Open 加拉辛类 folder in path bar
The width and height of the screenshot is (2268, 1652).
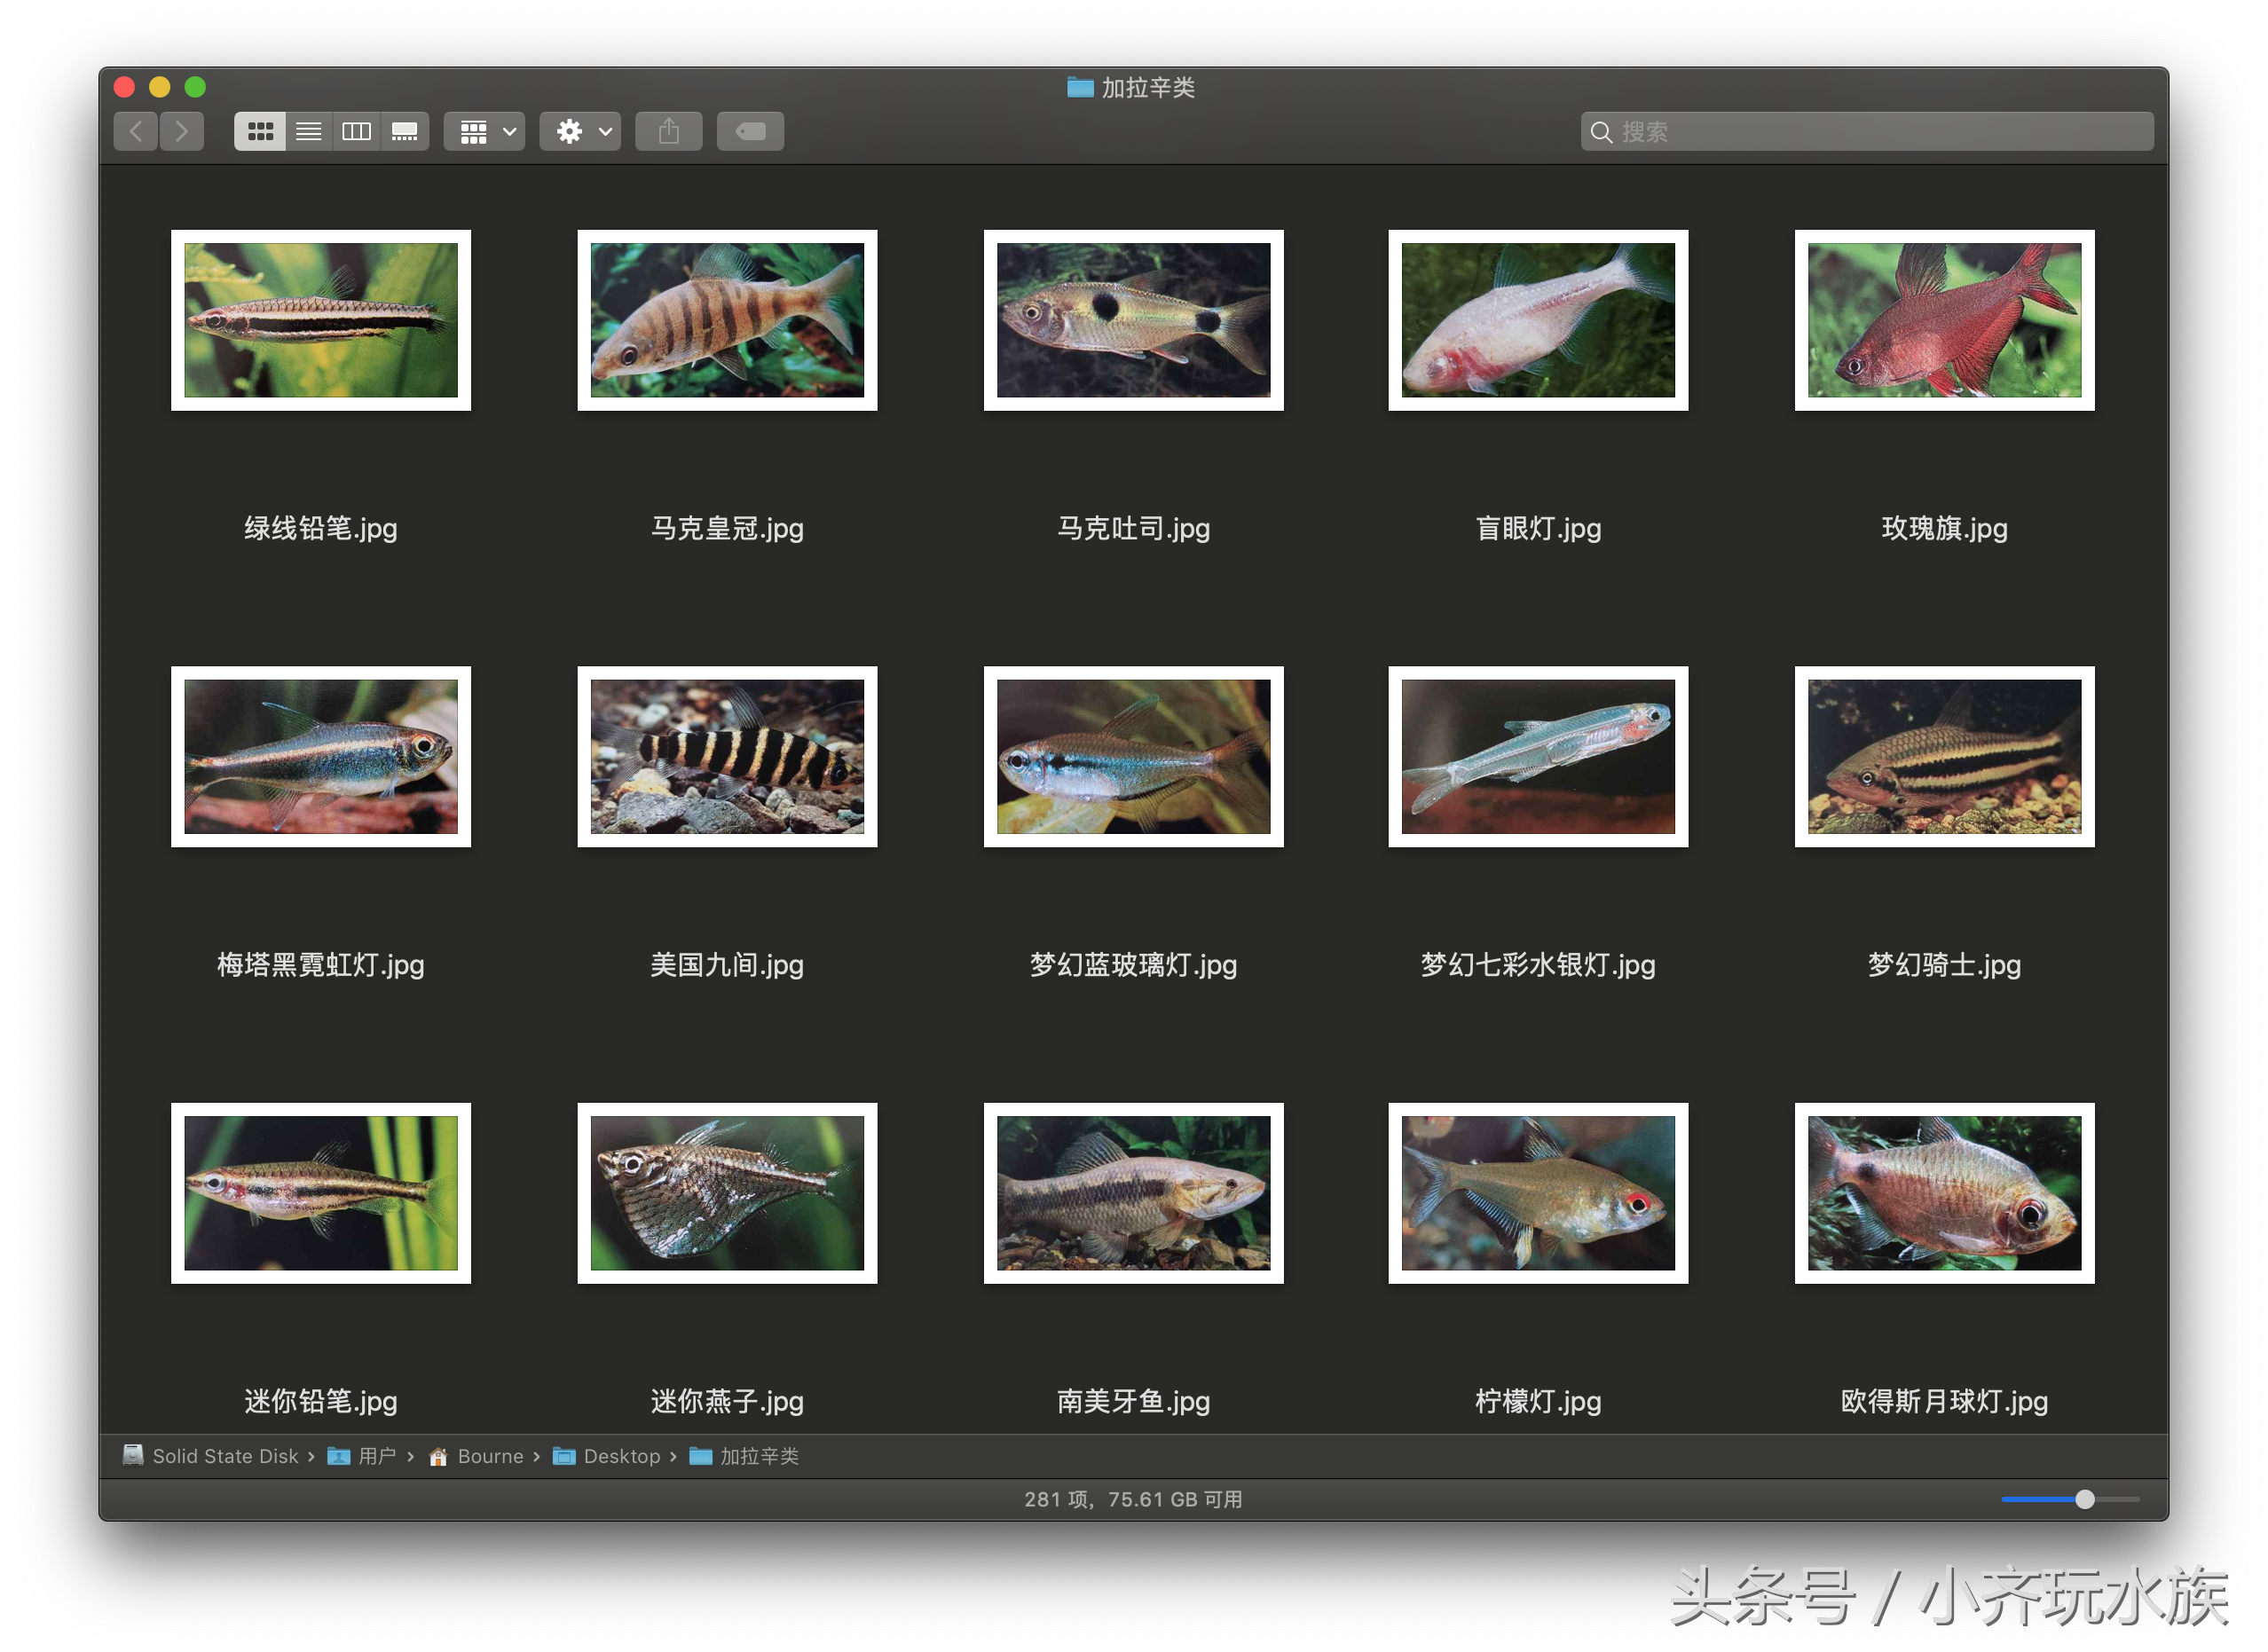click(744, 1456)
